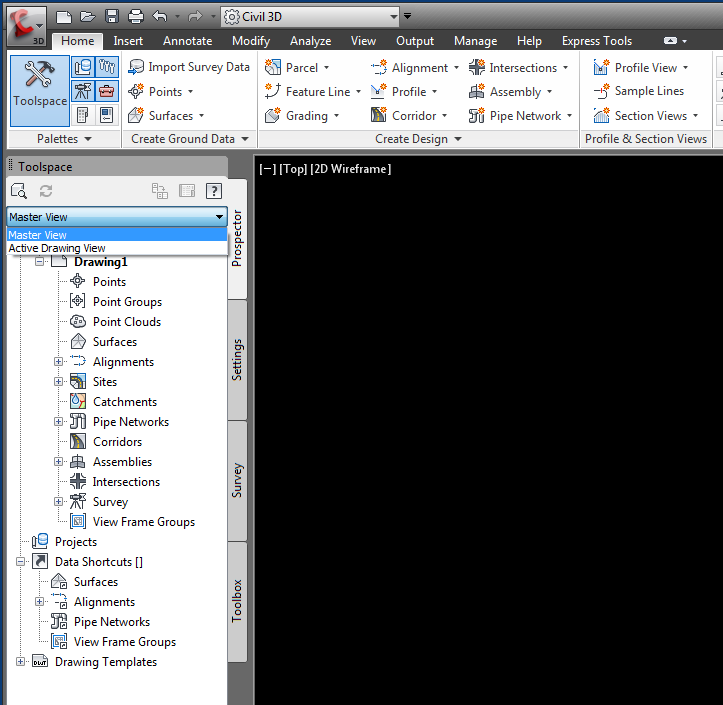This screenshot has width=723, height=705.
Task: Switch to the Modify ribbon tab
Action: coord(251,41)
